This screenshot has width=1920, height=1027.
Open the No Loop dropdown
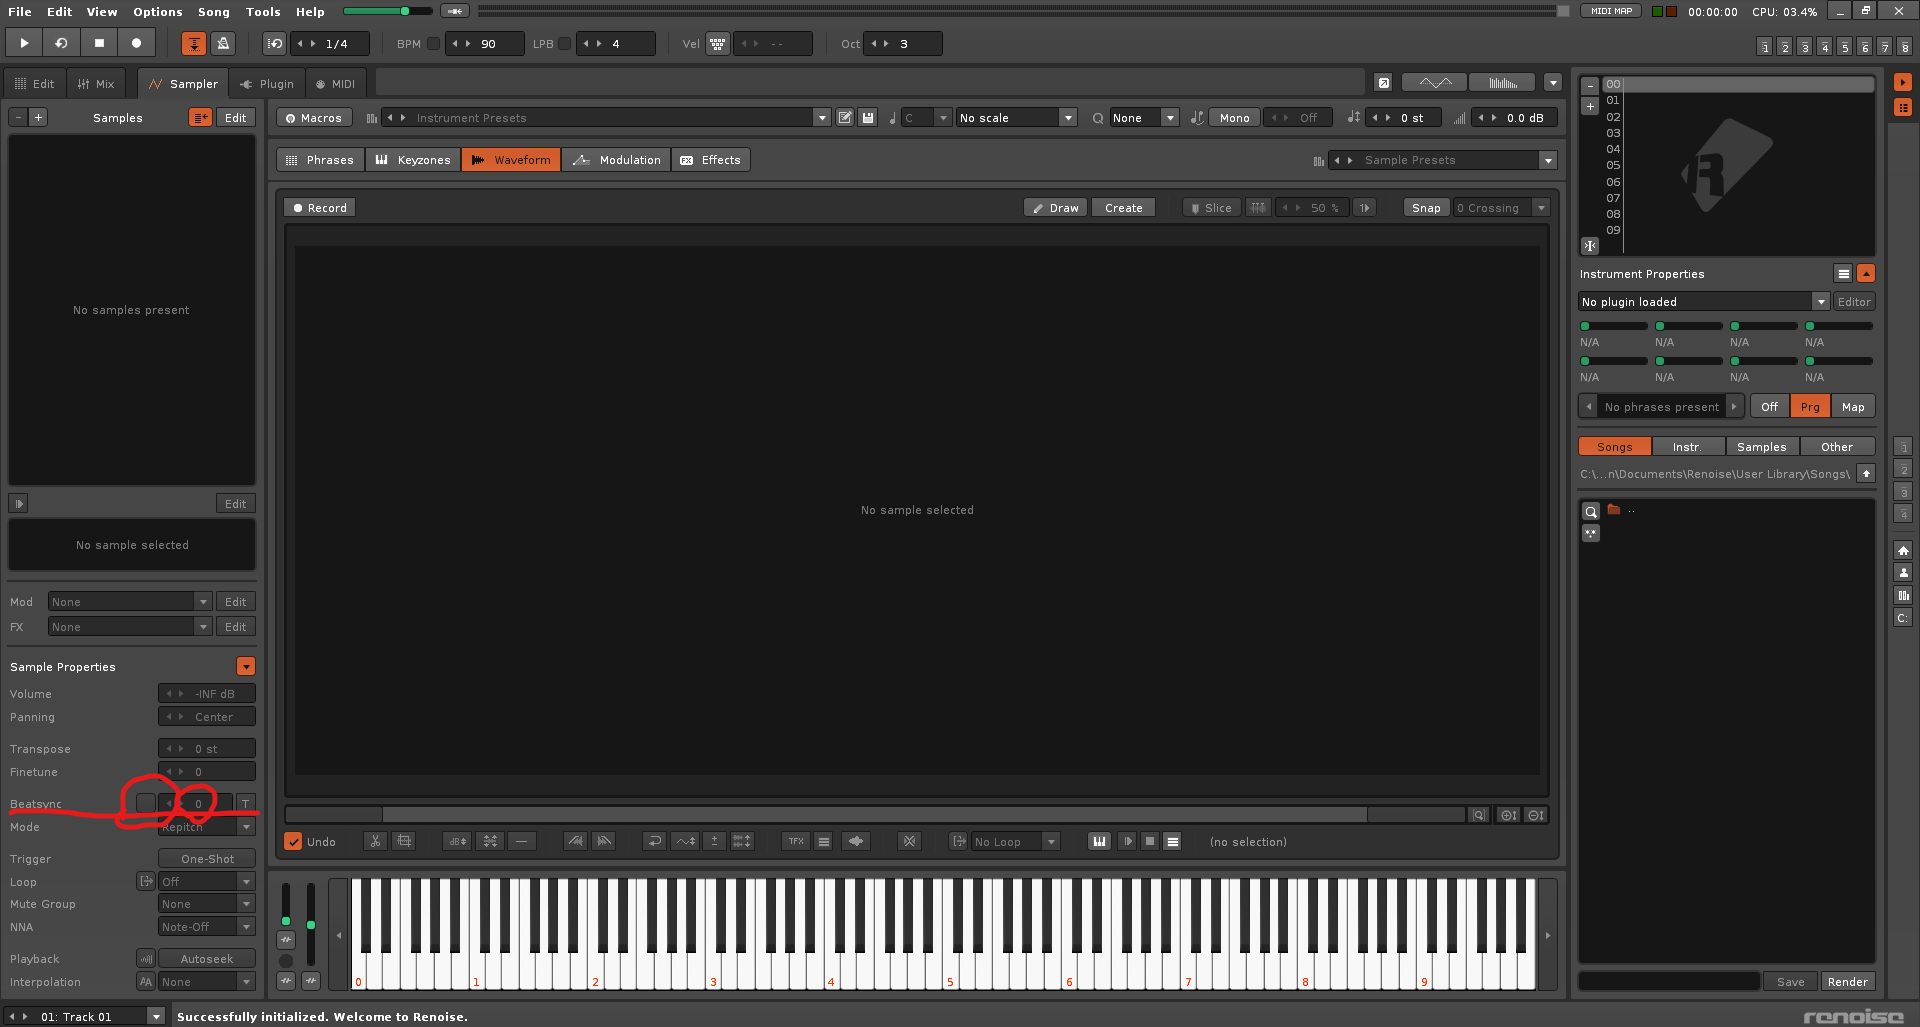[x=1015, y=842]
